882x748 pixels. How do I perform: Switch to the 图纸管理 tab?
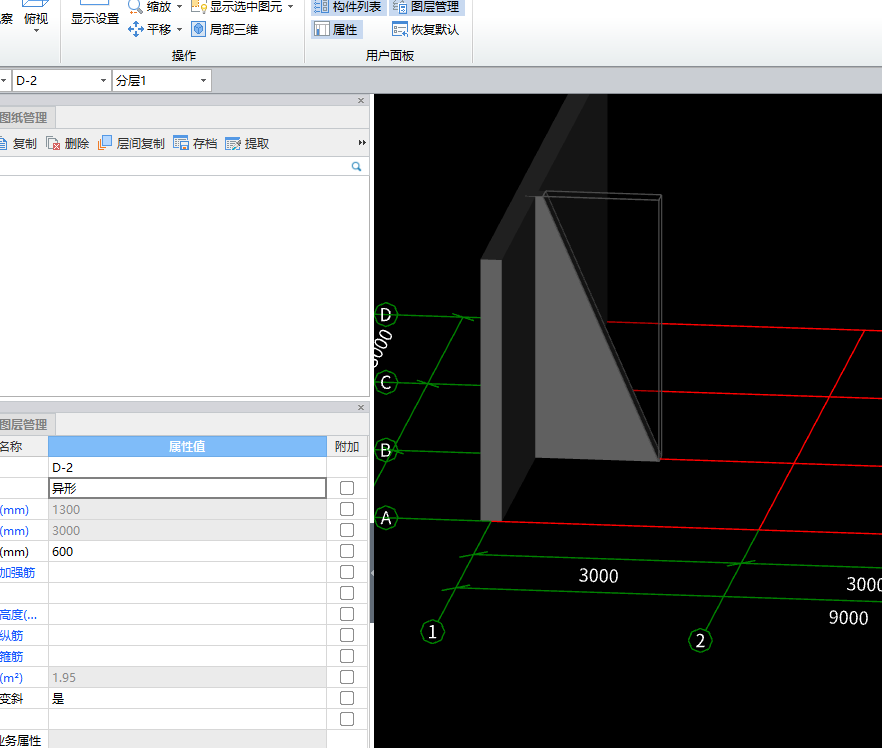pos(24,118)
